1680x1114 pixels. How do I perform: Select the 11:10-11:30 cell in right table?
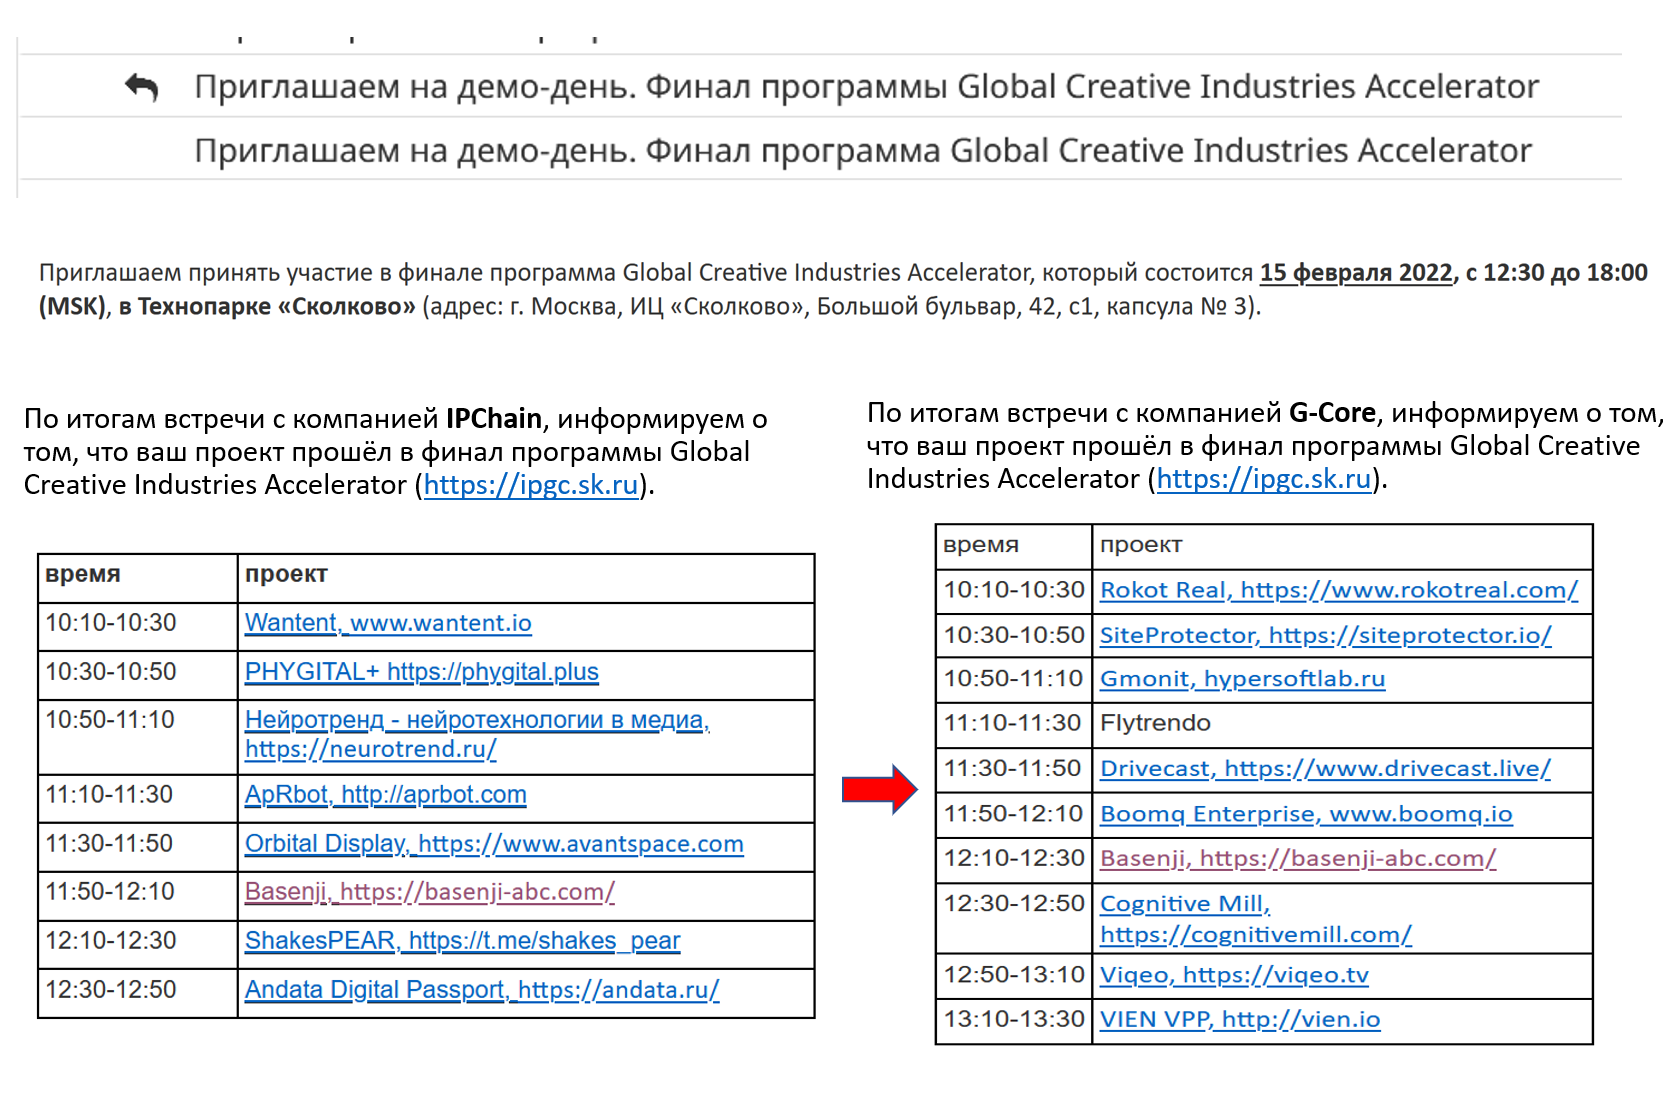pyautogui.click(x=1013, y=723)
